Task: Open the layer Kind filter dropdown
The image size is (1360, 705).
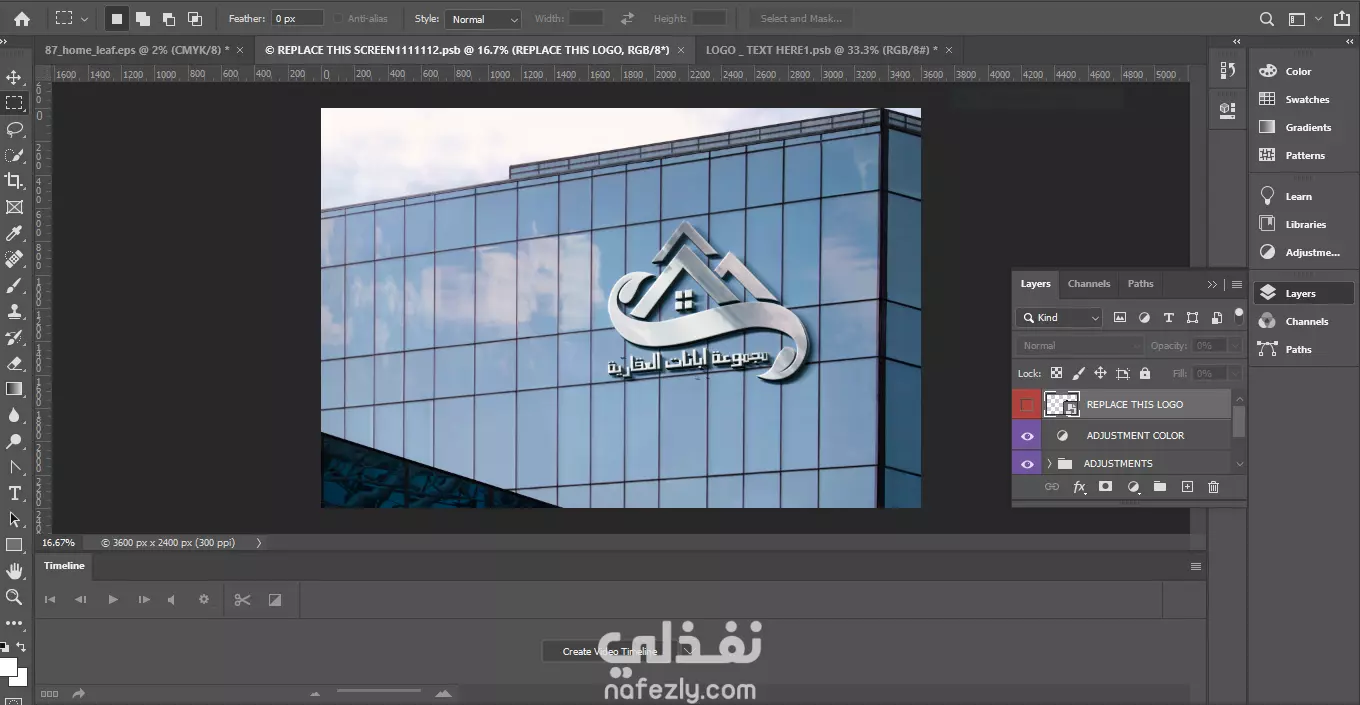Action: click(1059, 317)
